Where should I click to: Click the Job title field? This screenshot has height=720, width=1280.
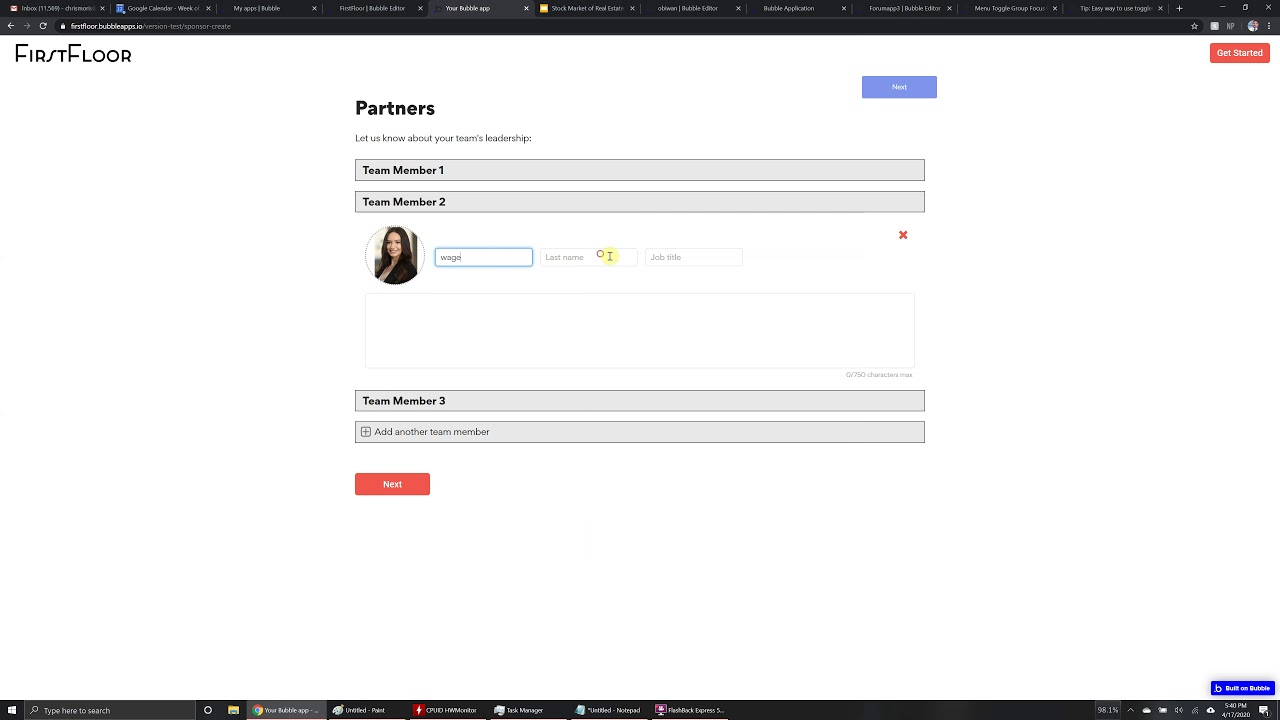click(x=694, y=257)
